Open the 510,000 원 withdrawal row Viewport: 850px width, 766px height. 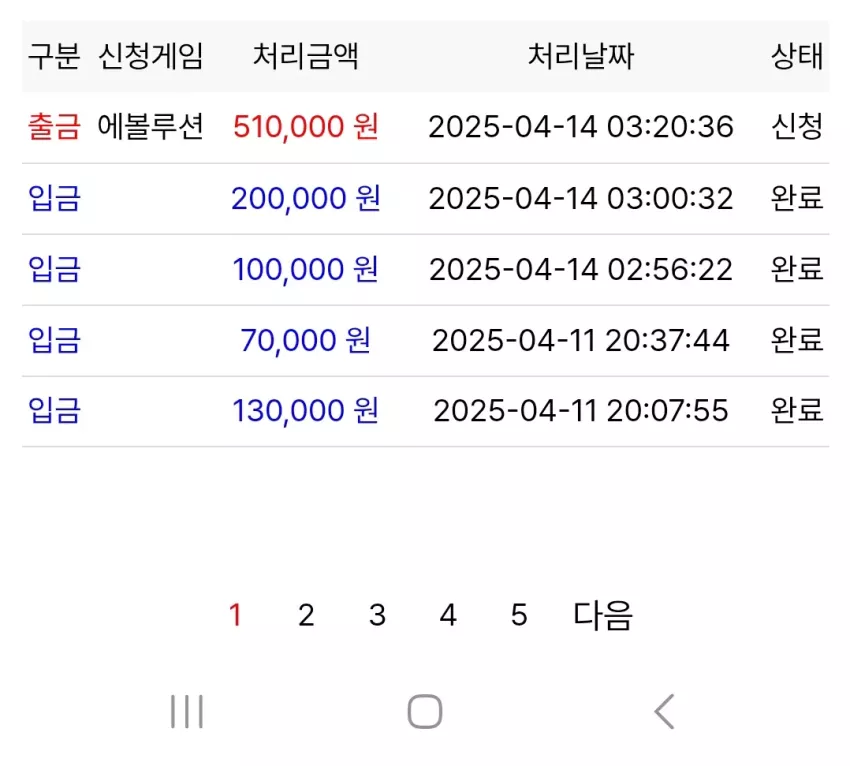pos(426,127)
